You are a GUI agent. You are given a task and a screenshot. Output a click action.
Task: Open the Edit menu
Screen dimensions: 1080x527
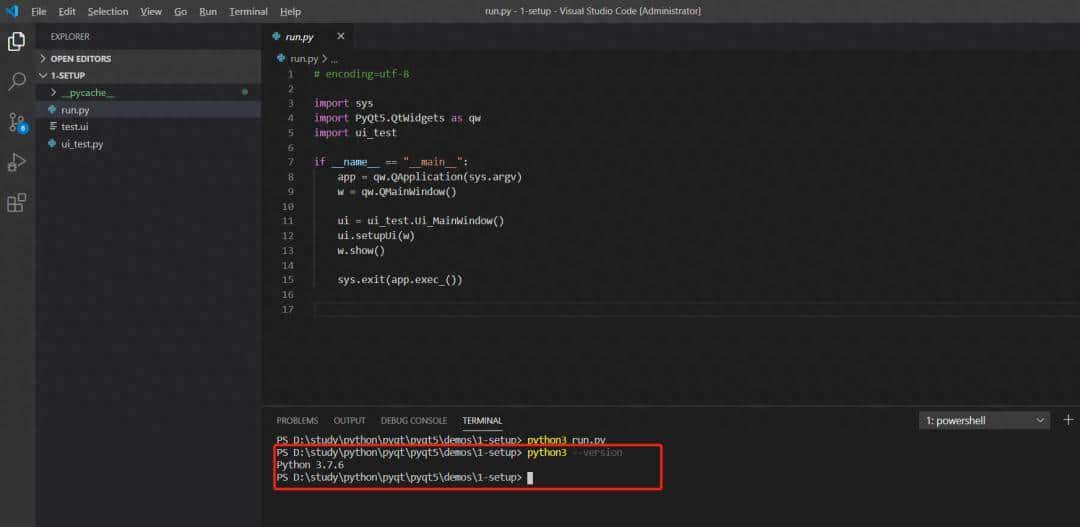point(67,12)
